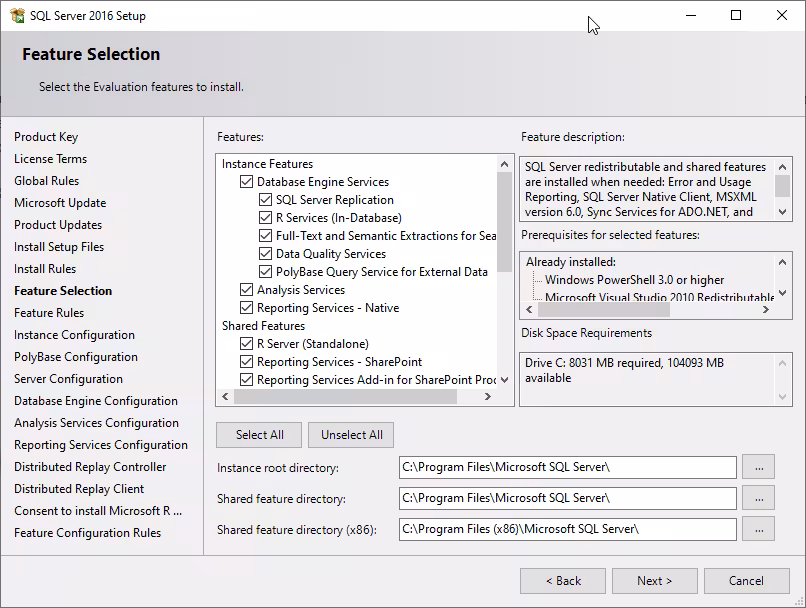Browse for Shared feature directory
This screenshot has width=806, height=608.
759,498
